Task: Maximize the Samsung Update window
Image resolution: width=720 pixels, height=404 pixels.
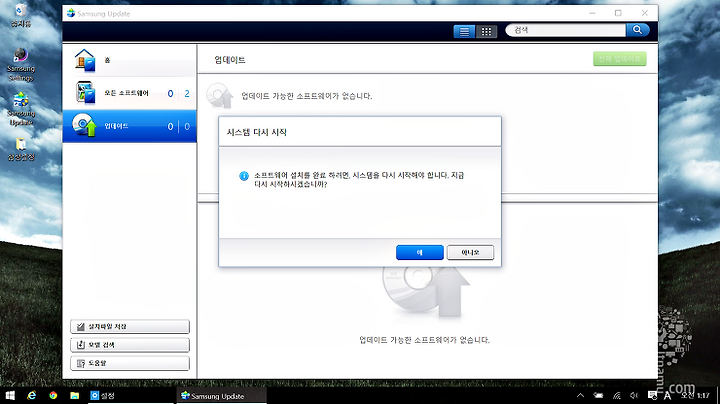Action: 618,13
